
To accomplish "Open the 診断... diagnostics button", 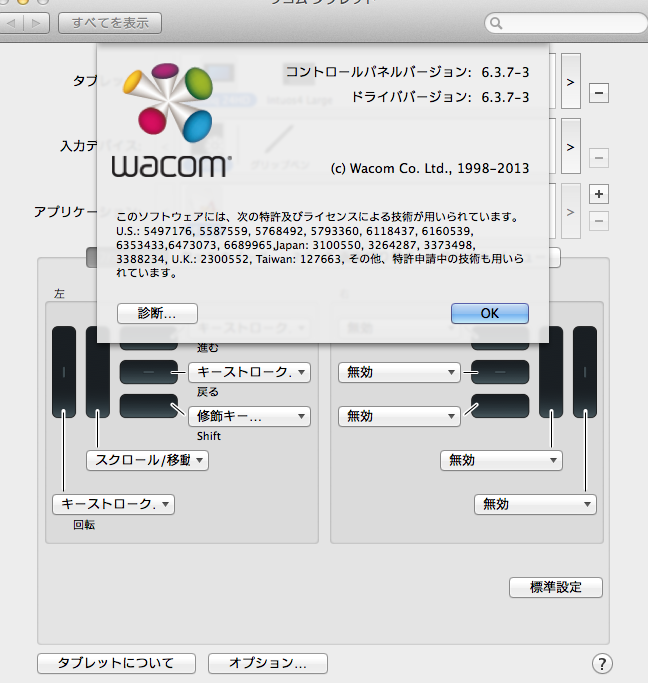I will pyautogui.click(x=157, y=313).
